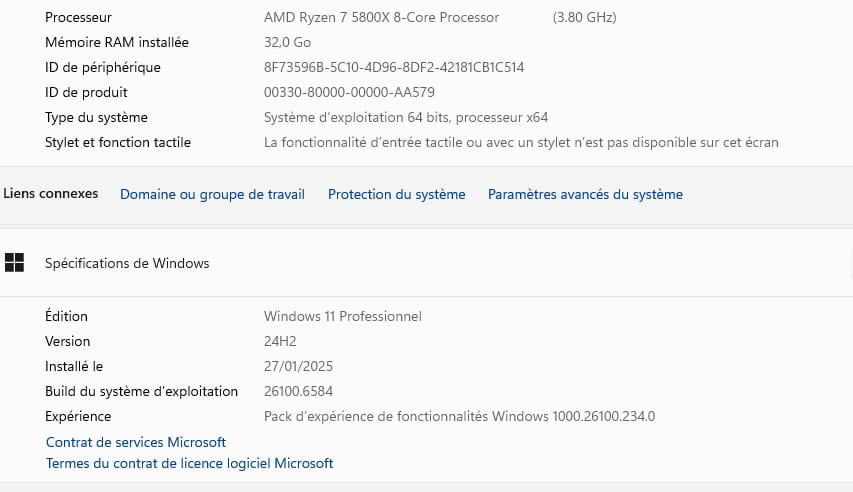
Task: Open Termes du contrat de licence logiciel Microsoft
Action: coord(189,463)
